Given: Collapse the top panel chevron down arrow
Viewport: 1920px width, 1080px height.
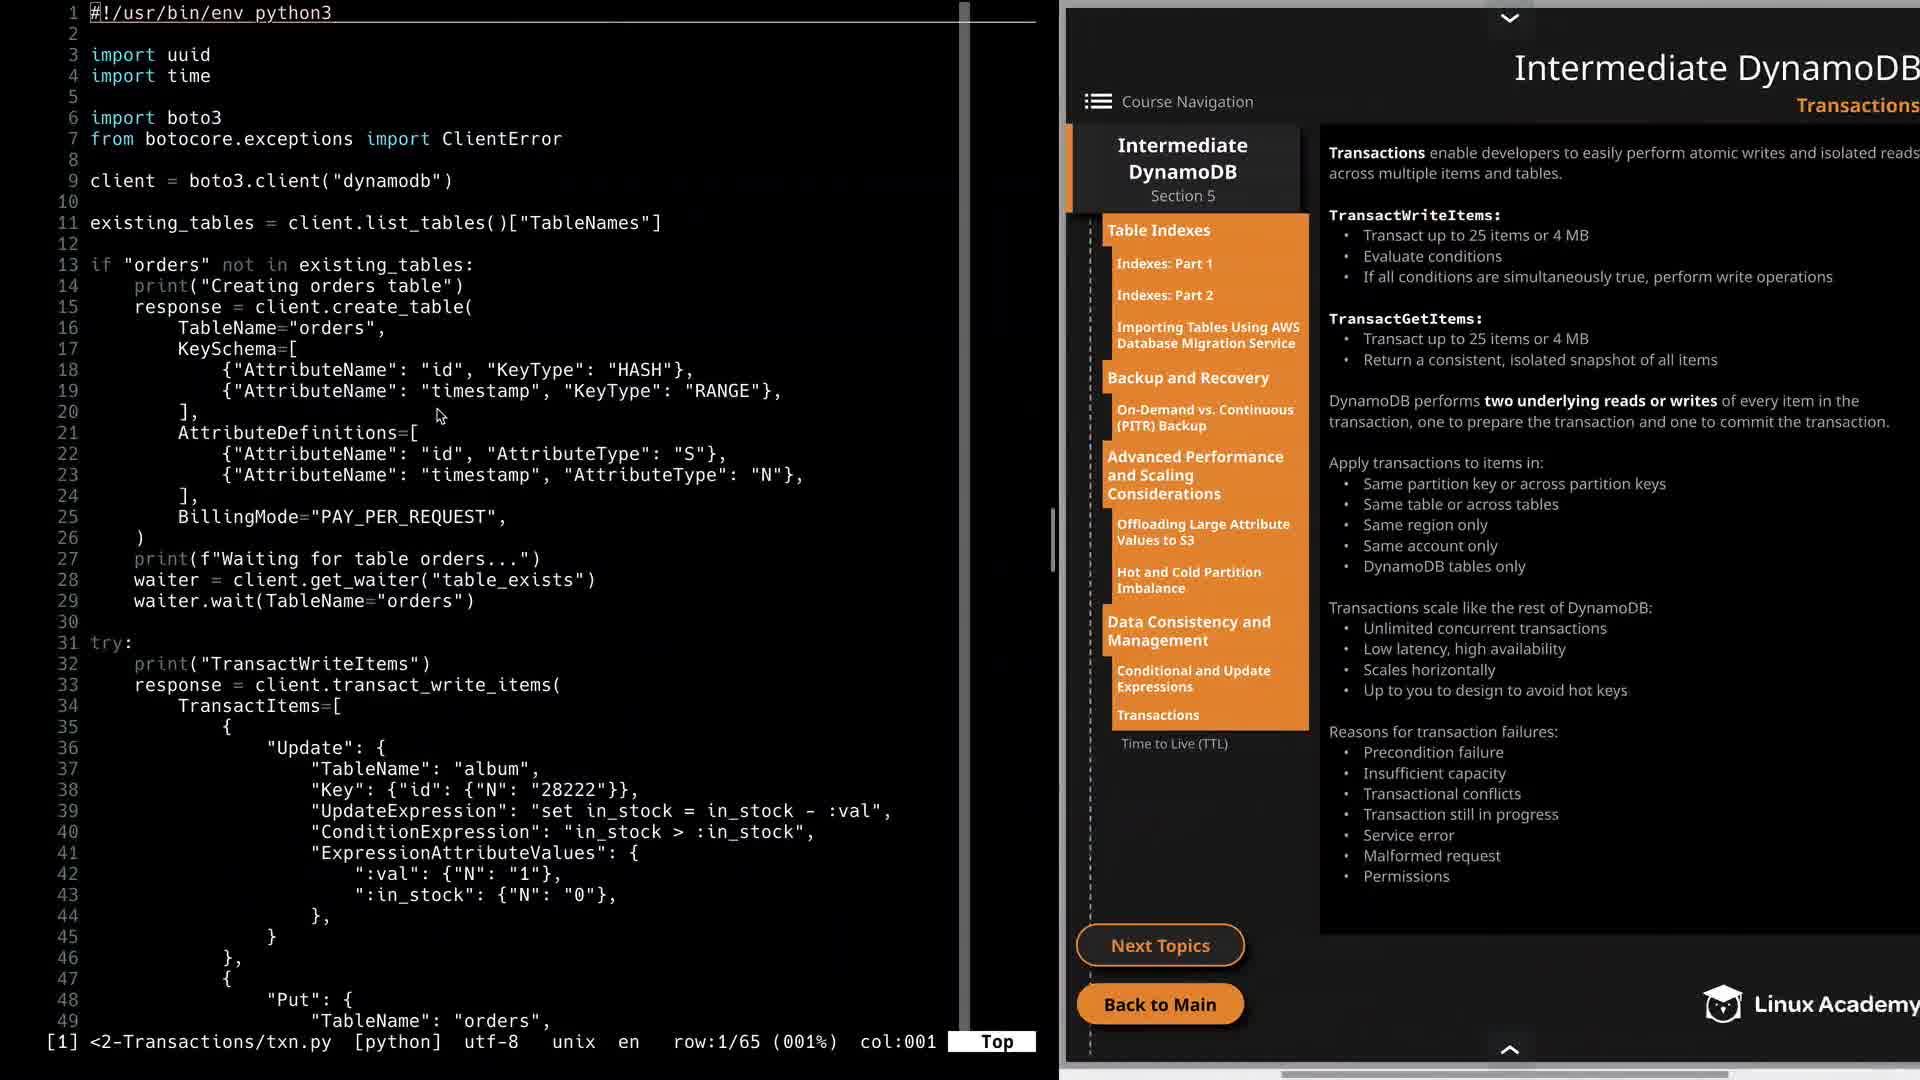Looking at the screenshot, I should [1509, 18].
